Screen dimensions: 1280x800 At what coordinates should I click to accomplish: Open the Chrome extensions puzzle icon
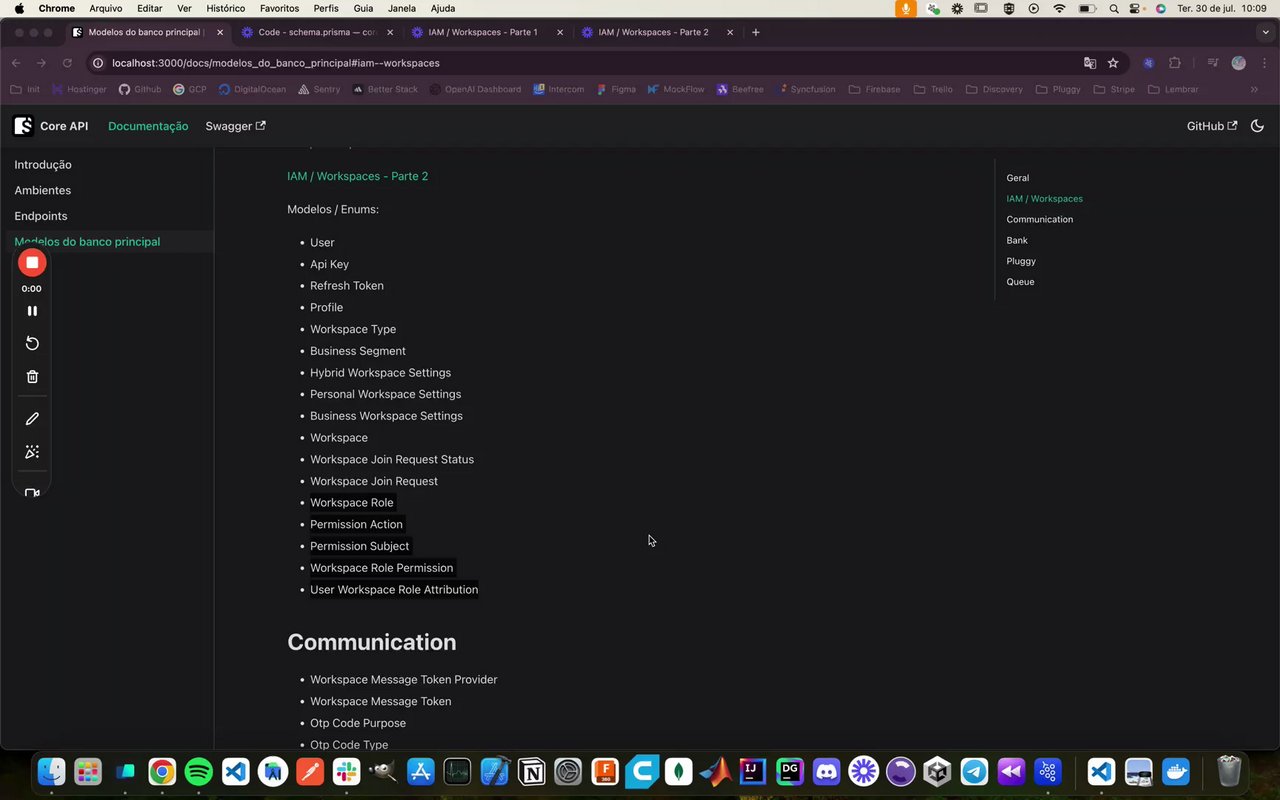(1175, 63)
